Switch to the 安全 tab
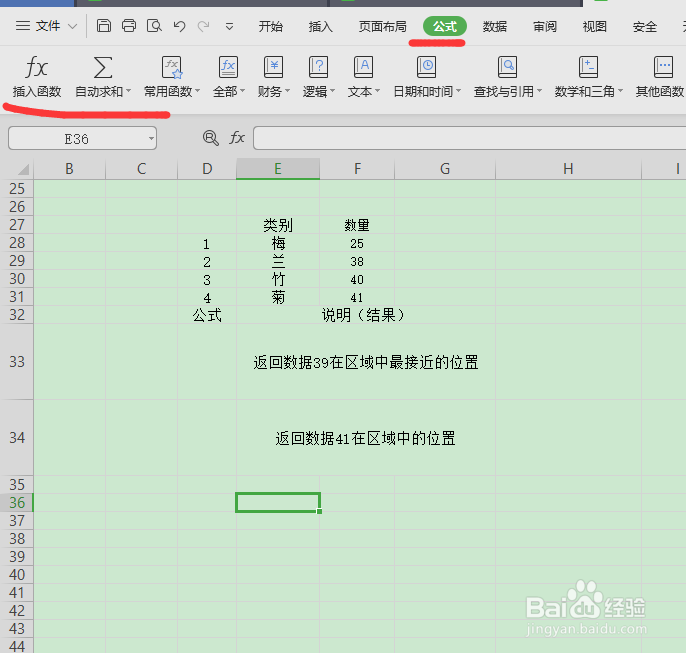 [x=644, y=26]
